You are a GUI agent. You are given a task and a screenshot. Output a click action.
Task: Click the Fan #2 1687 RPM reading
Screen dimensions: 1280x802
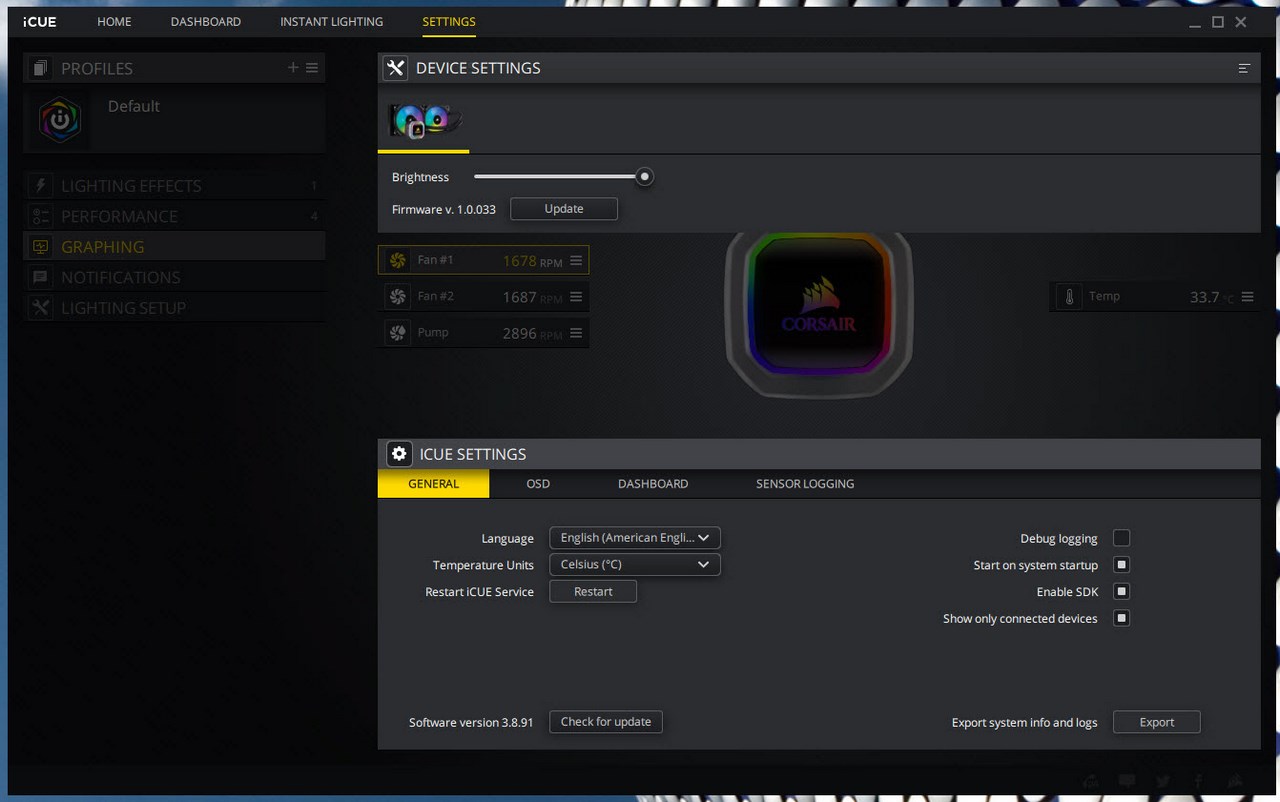[532, 297]
